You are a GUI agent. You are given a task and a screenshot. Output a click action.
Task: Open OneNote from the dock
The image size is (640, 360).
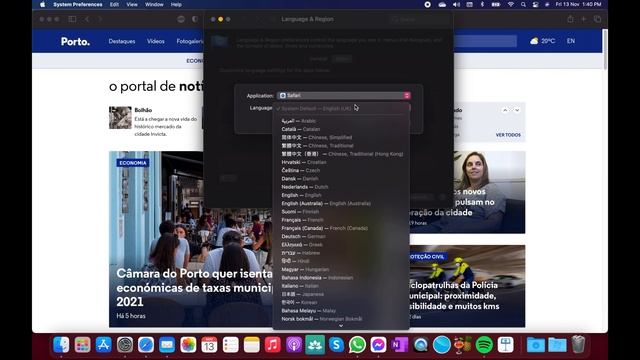click(400, 345)
